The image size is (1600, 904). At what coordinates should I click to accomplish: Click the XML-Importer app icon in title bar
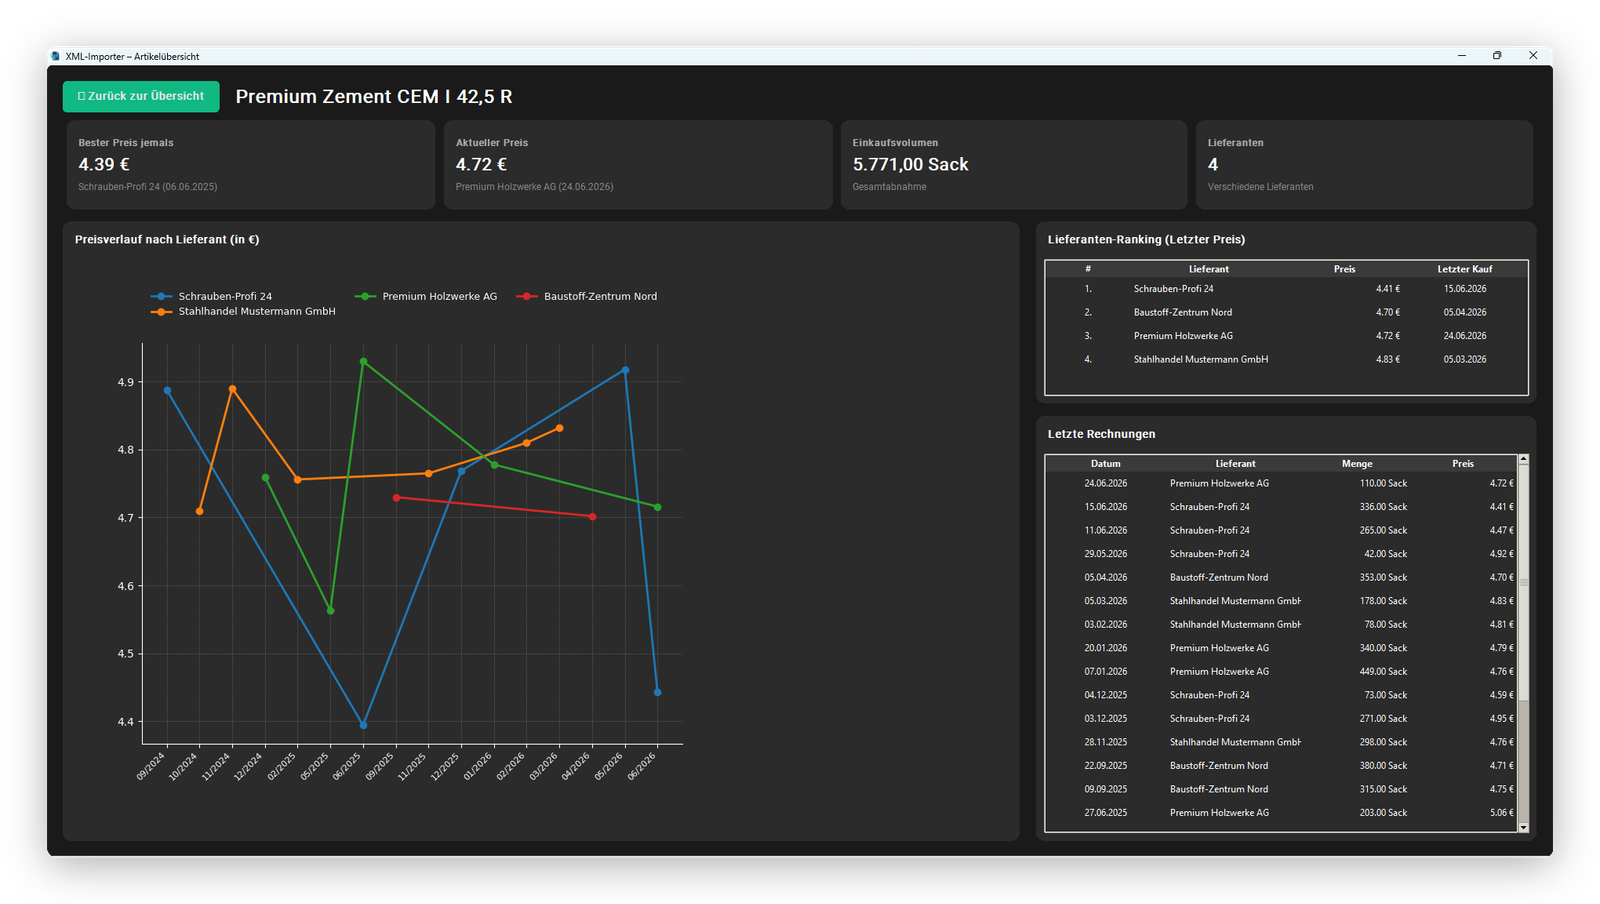(56, 56)
